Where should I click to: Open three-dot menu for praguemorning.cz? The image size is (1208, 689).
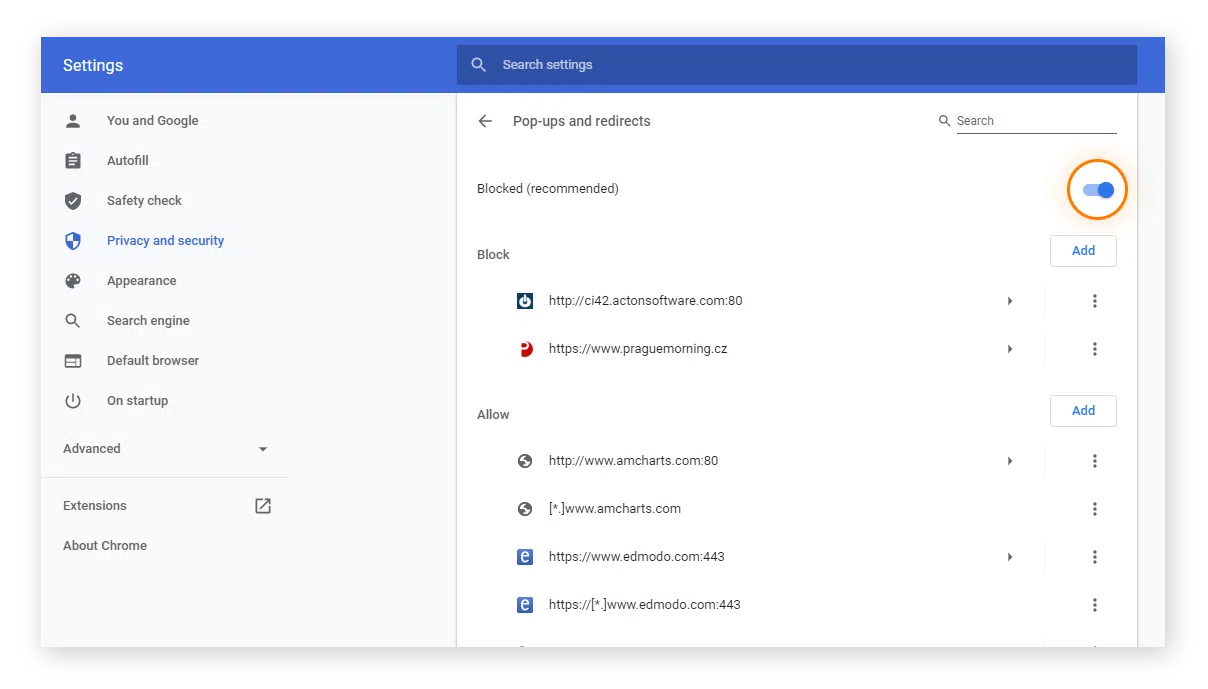click(x=1095, y=349)
